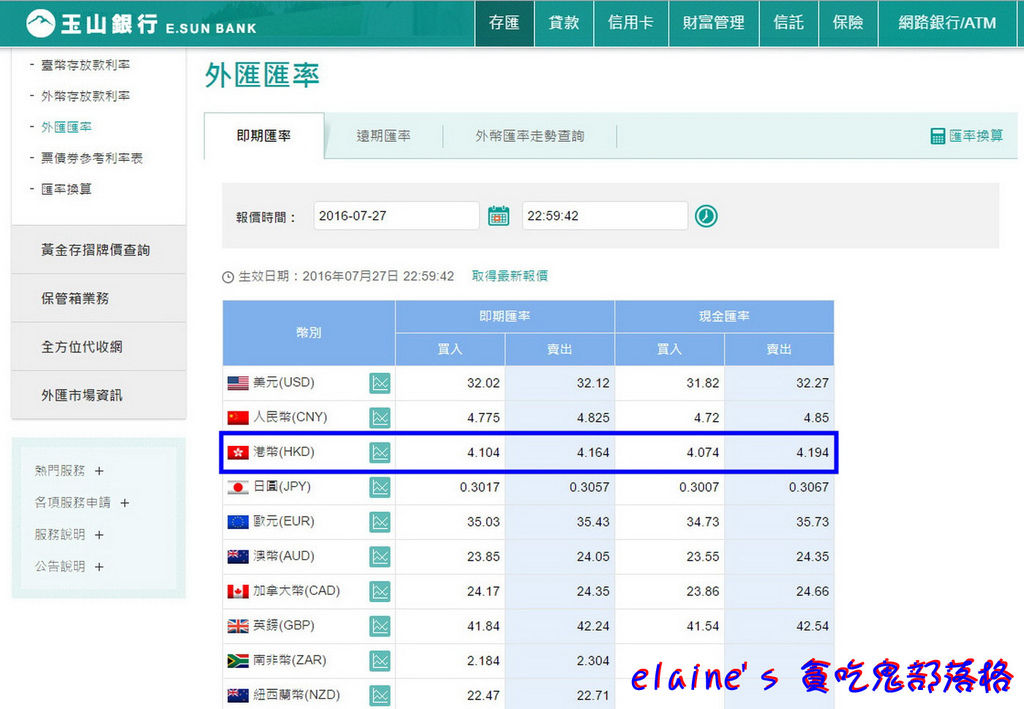Open 外匯匯率 in the sidebar
The image size is (1024, 709).
66,127
